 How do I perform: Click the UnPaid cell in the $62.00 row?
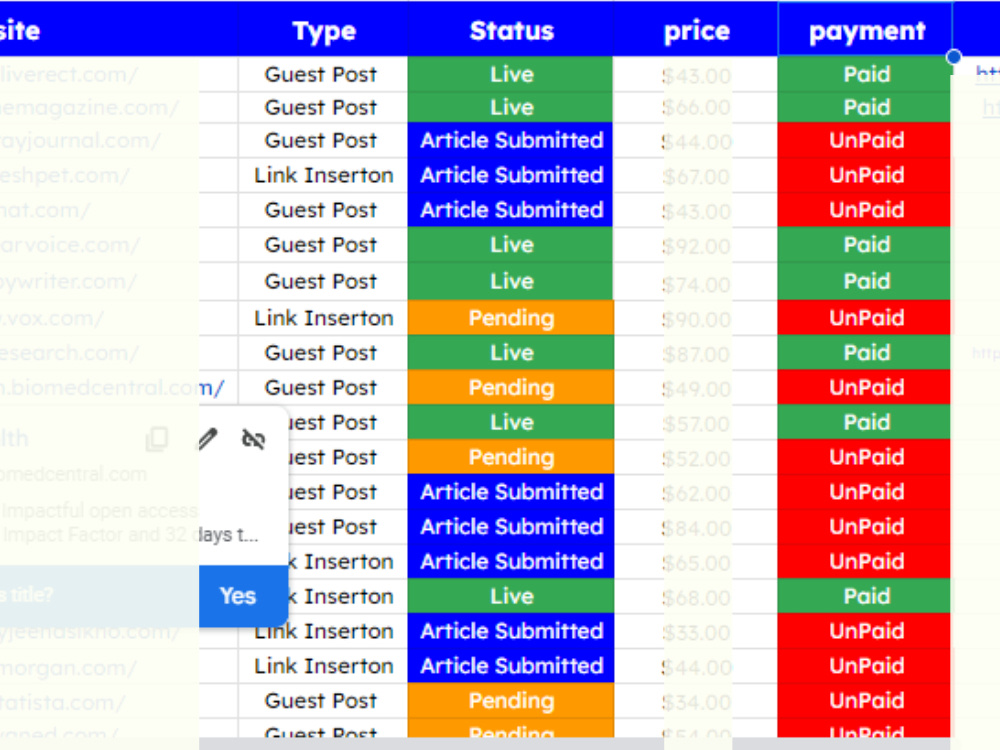click(x=864, y=492)
